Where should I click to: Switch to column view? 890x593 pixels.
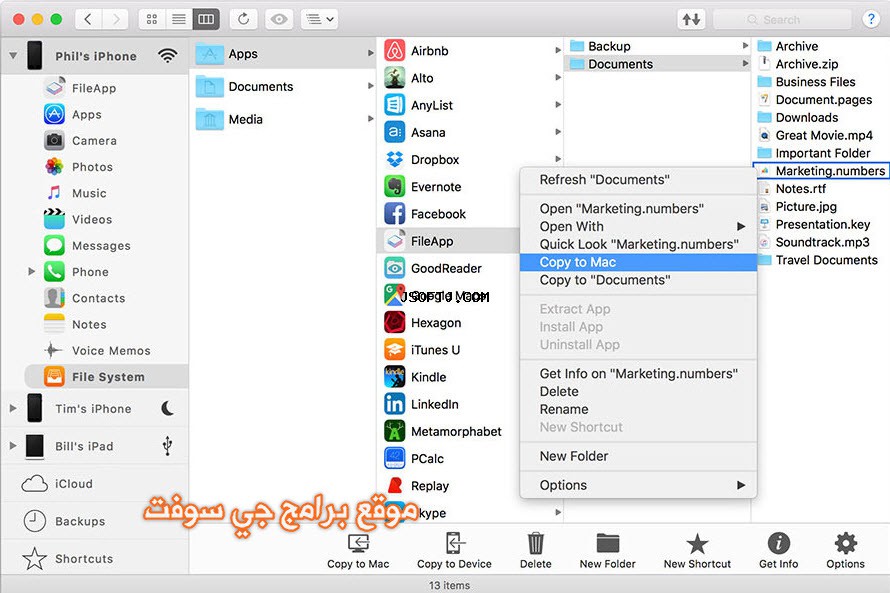[x=206, y=19]
